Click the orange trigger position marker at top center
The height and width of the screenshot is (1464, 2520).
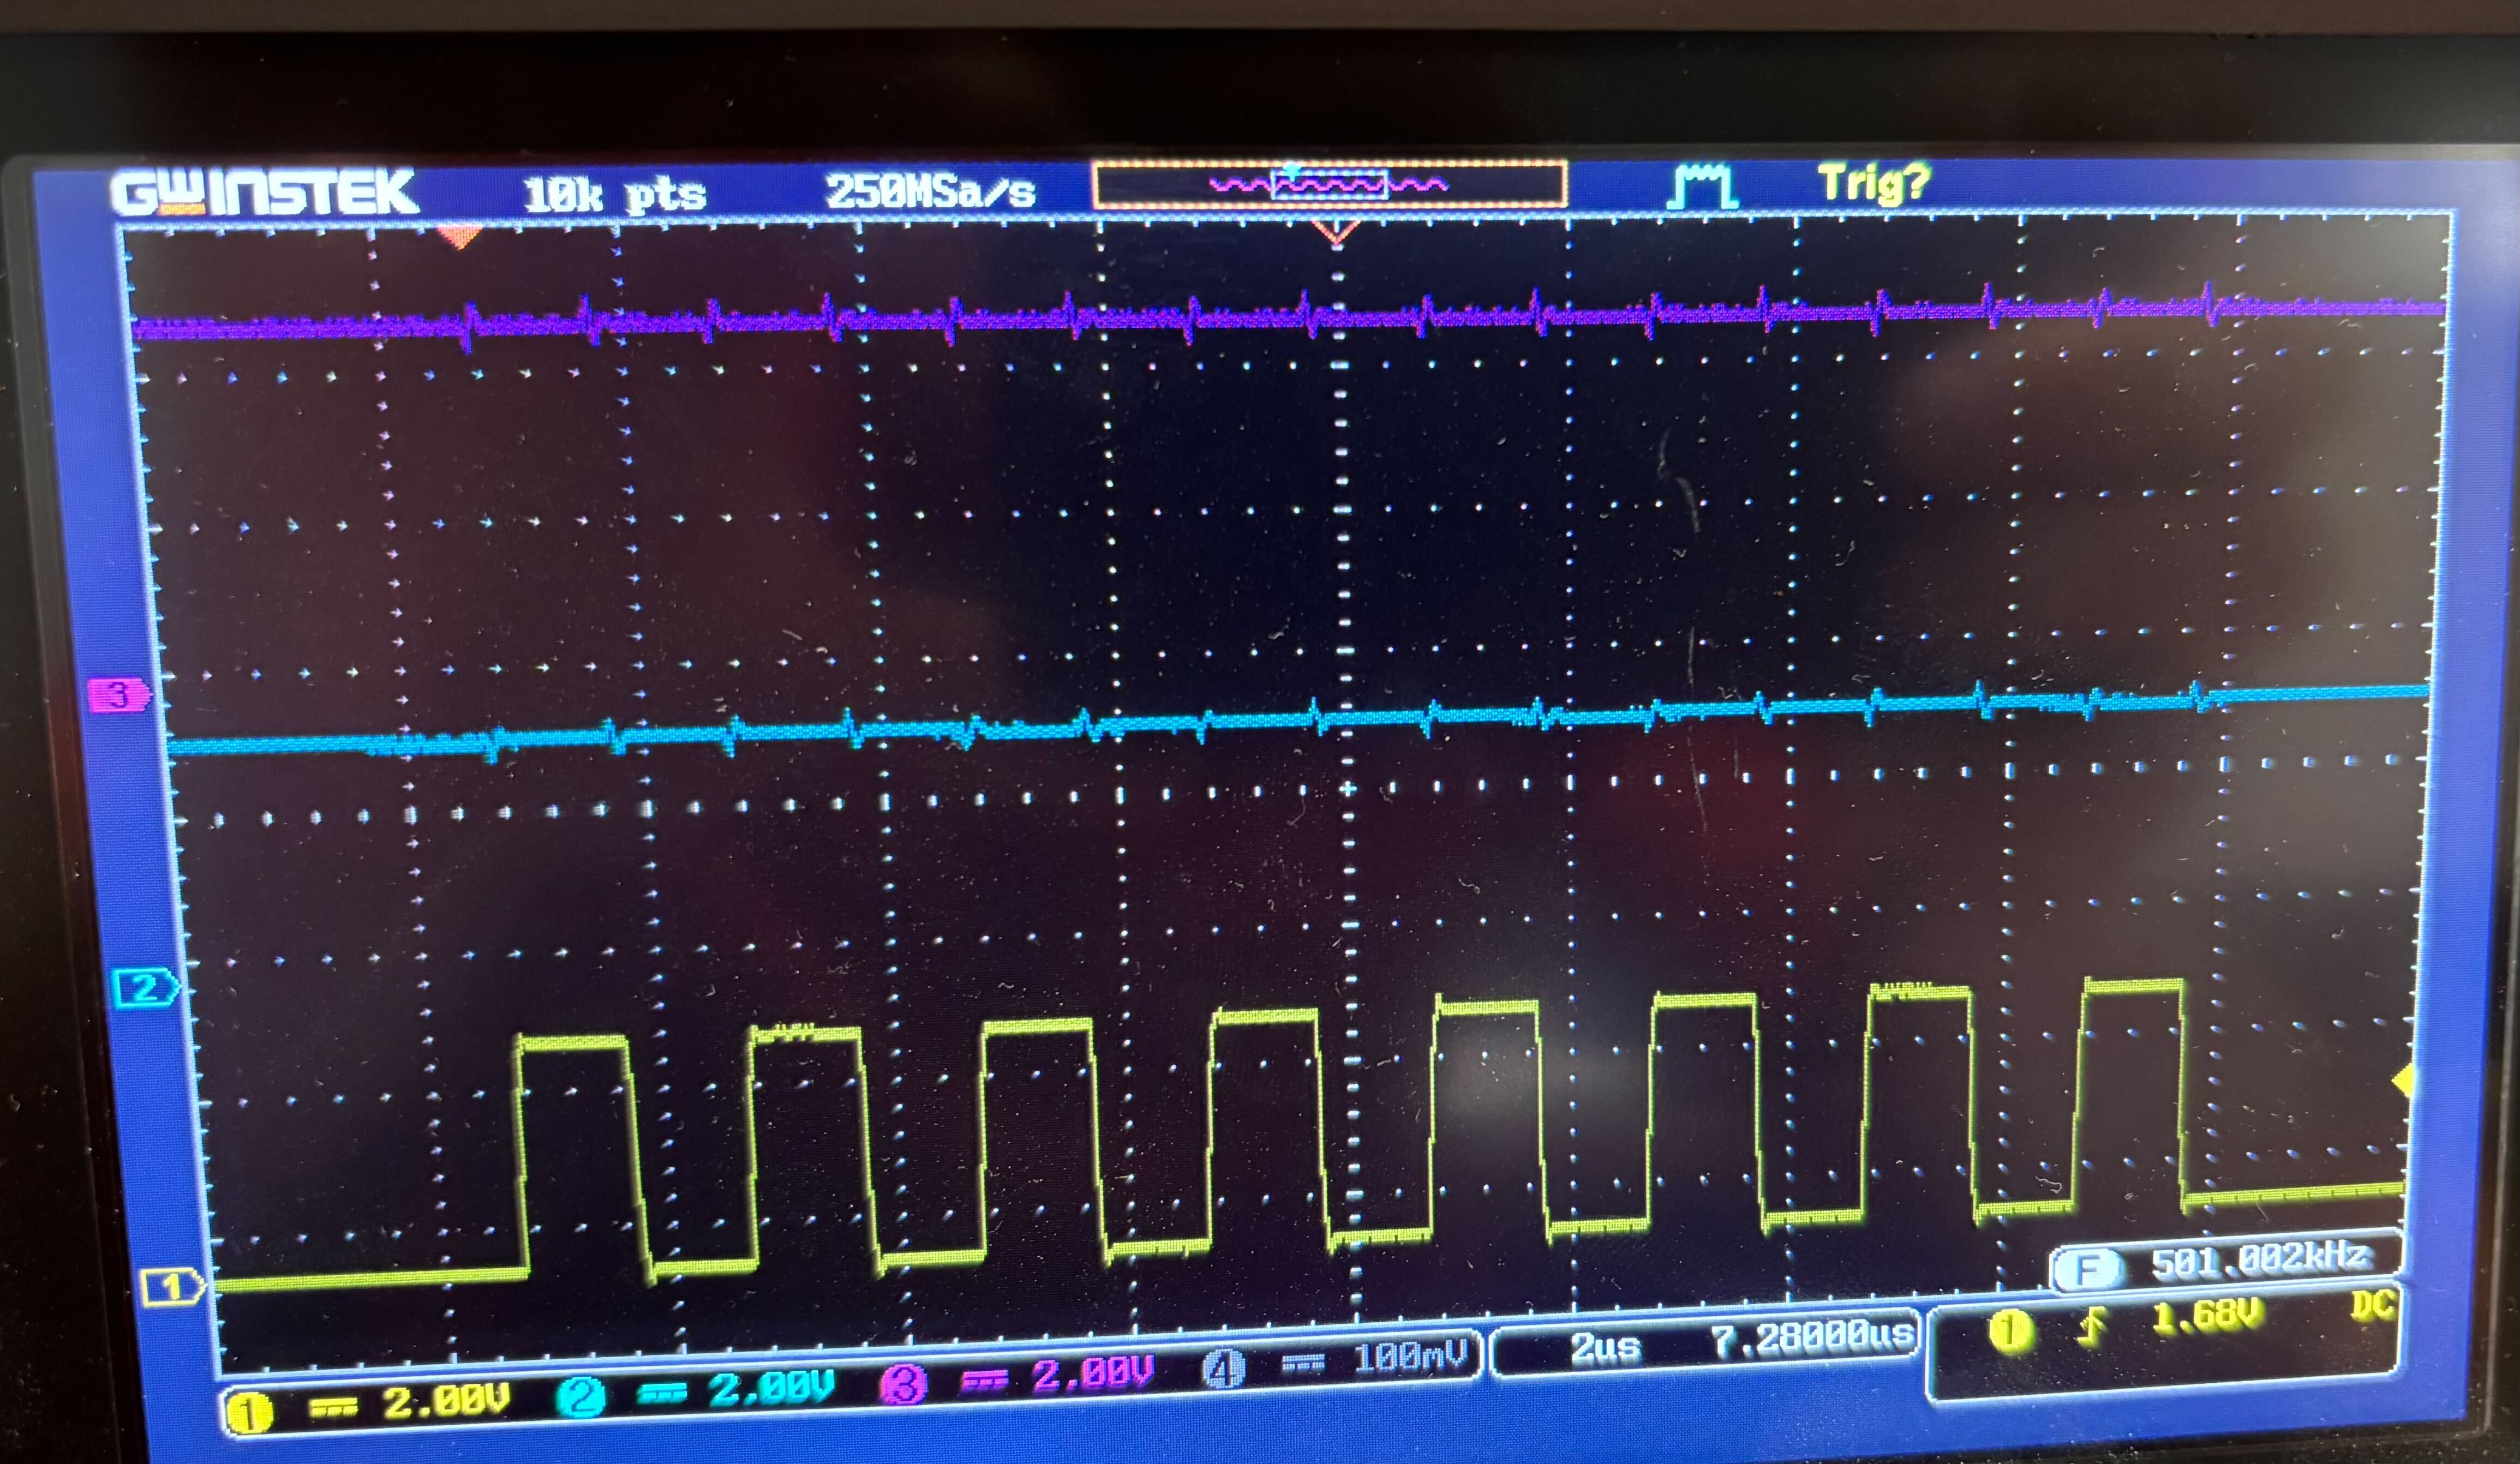point(1337,233)
